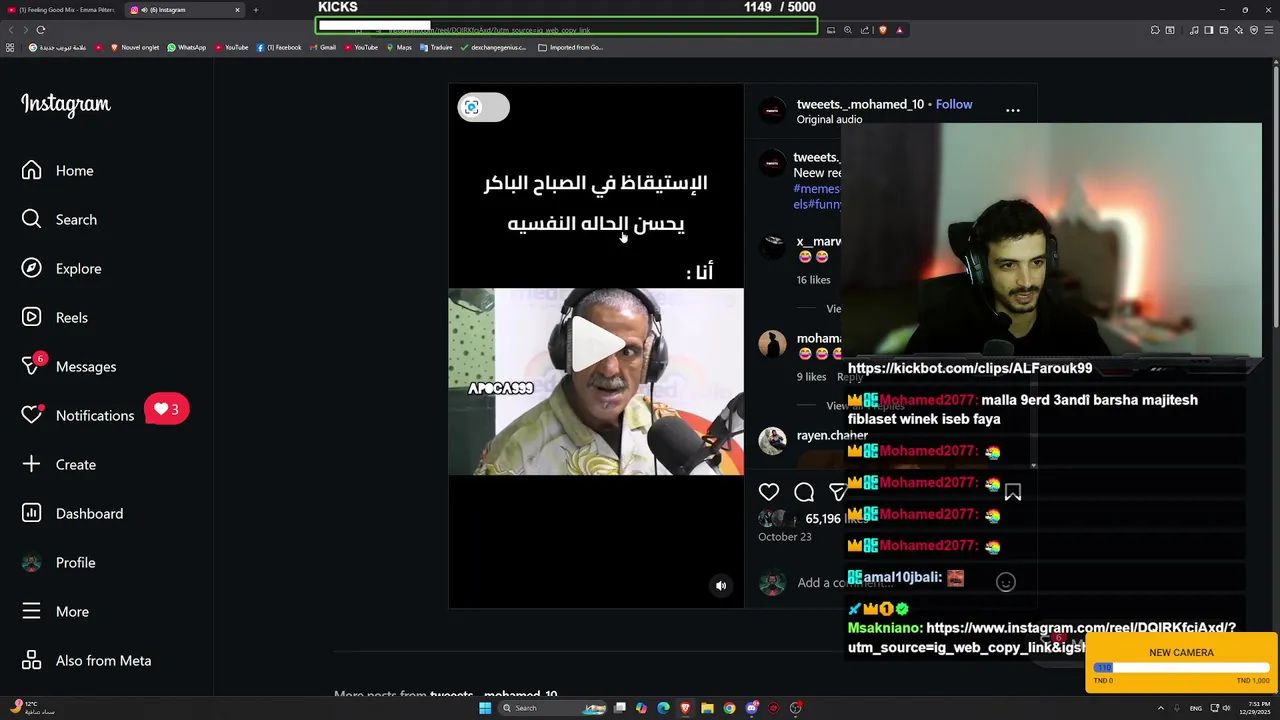Open the 7:51 PM taskbar clock
The width and height of the screenshot is (1280, 720).
click(x=1257, y=708)
